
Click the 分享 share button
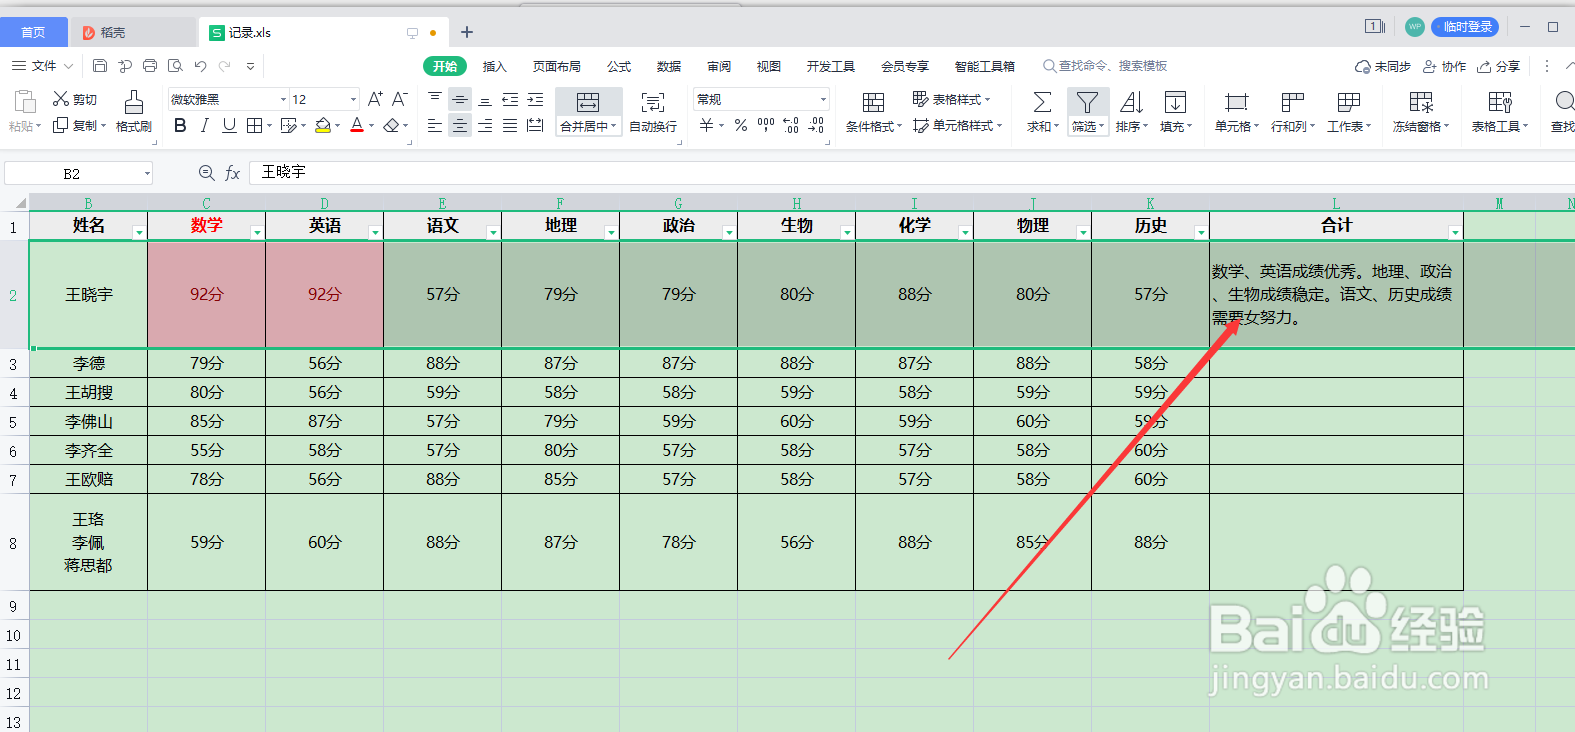(x=1499, y=66)
